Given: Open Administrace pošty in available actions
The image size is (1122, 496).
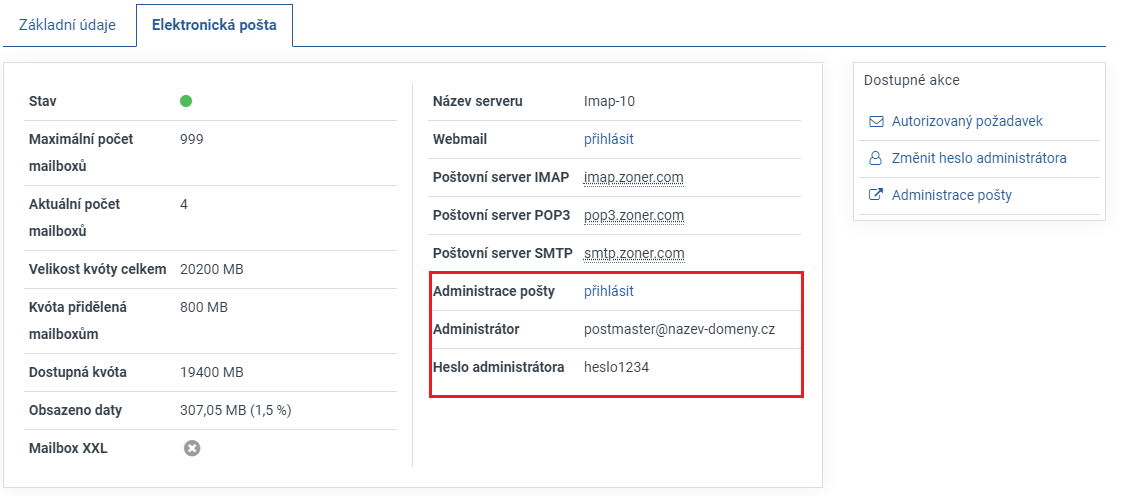Looking at the screenshot, I should pyautogui.click(x=951, y=195).
